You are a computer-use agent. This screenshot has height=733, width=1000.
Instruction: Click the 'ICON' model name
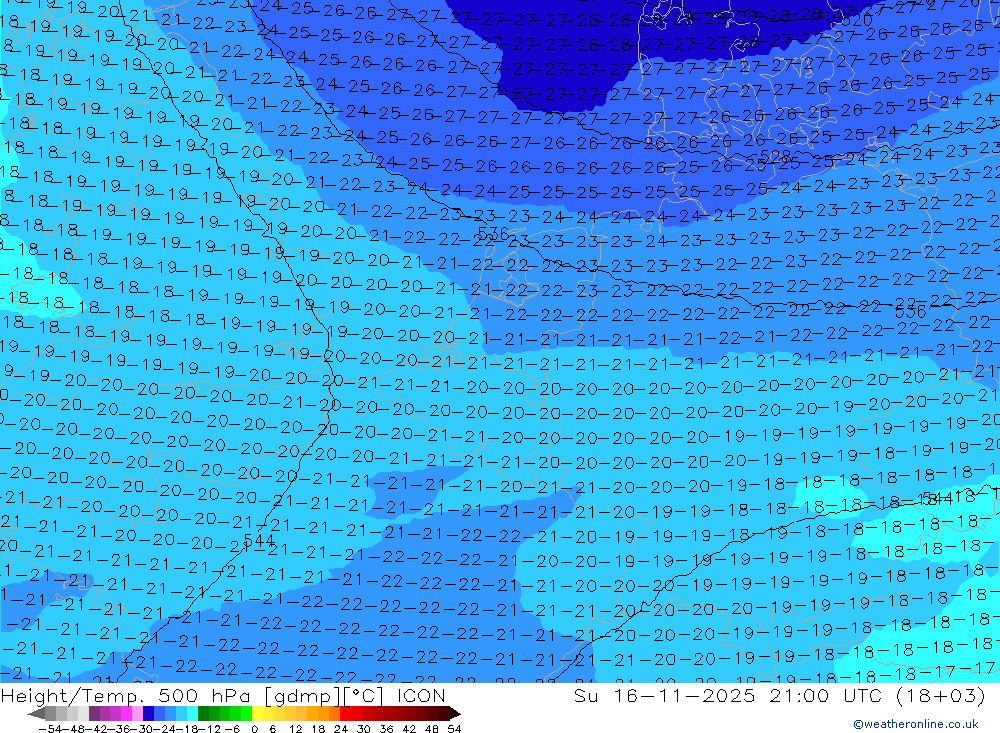421,695
